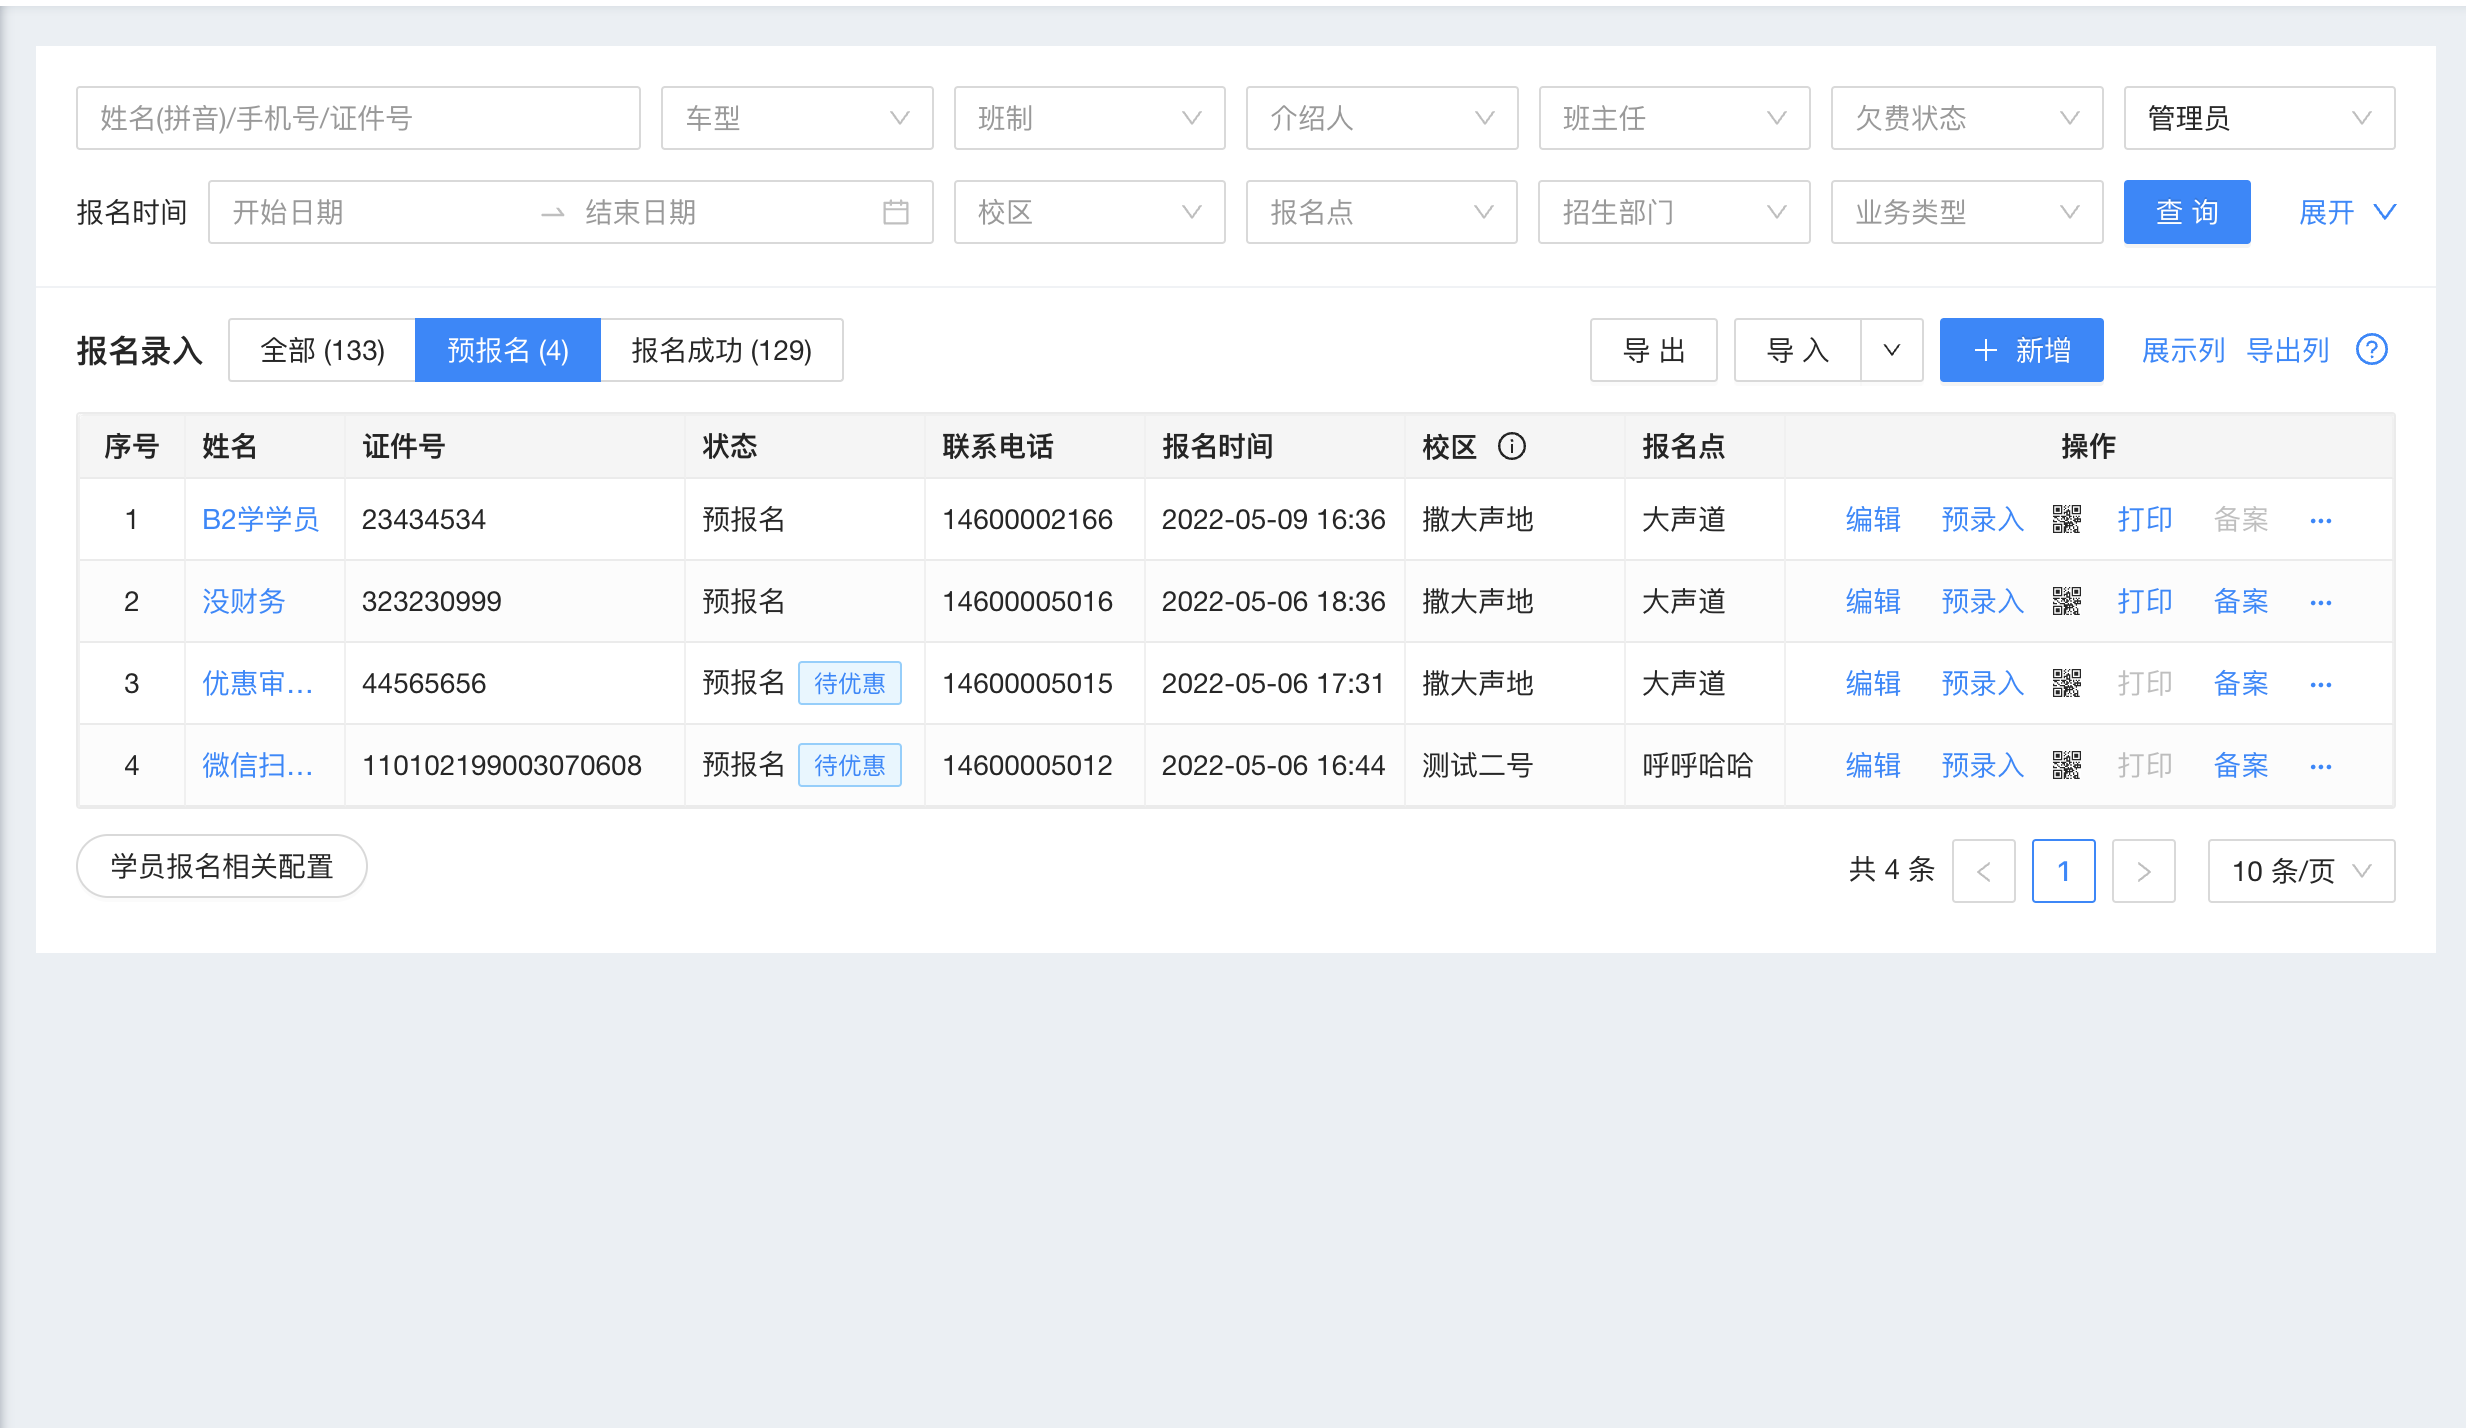Open the 导入 arrow dropdown
Screen dimensions: 2466x1428
click(x=1892, y=350)
